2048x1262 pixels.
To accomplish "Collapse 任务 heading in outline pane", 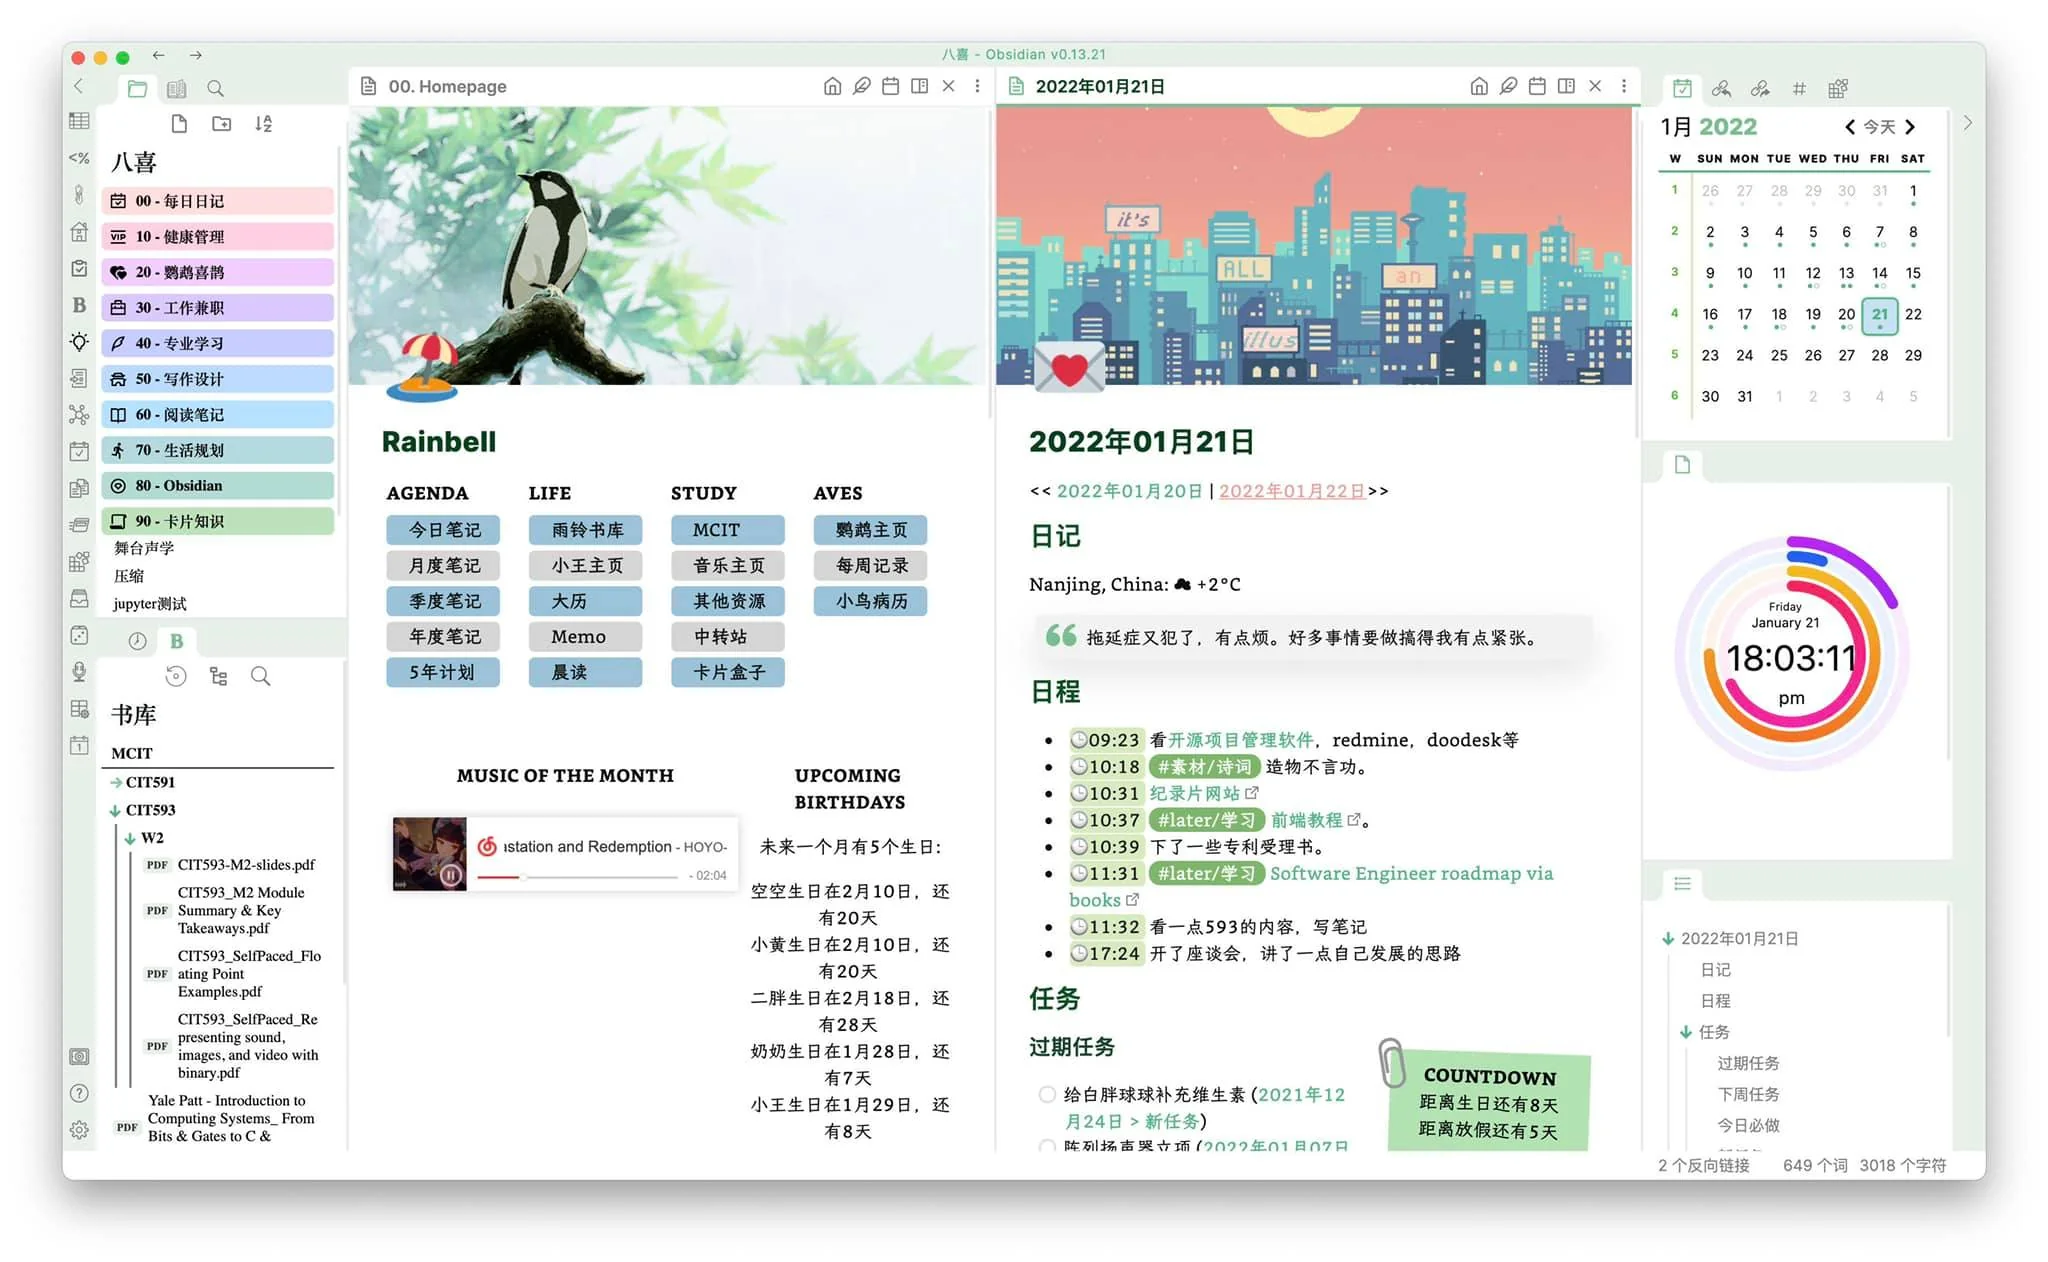I will click(x=1686, y=1032).
